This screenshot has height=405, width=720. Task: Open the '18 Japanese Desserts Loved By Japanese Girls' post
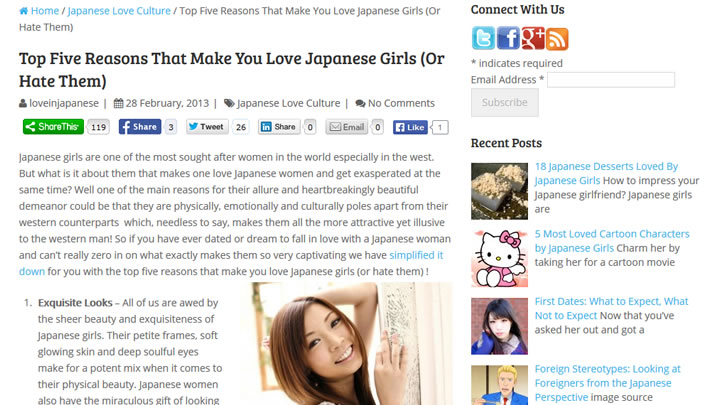pos(606,174)
